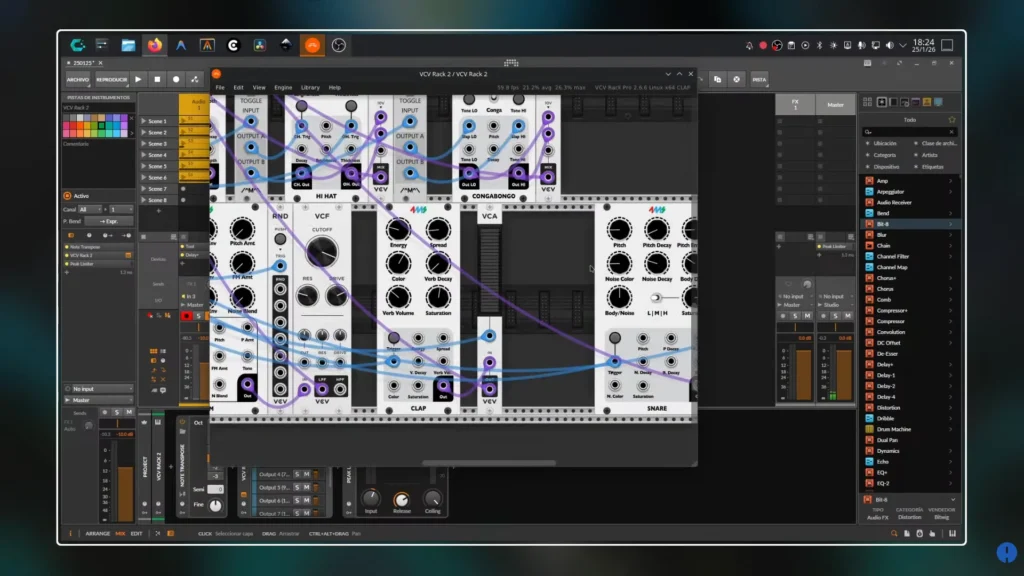
Task: Select the Convolution device in browser
Action: [908, 332]
